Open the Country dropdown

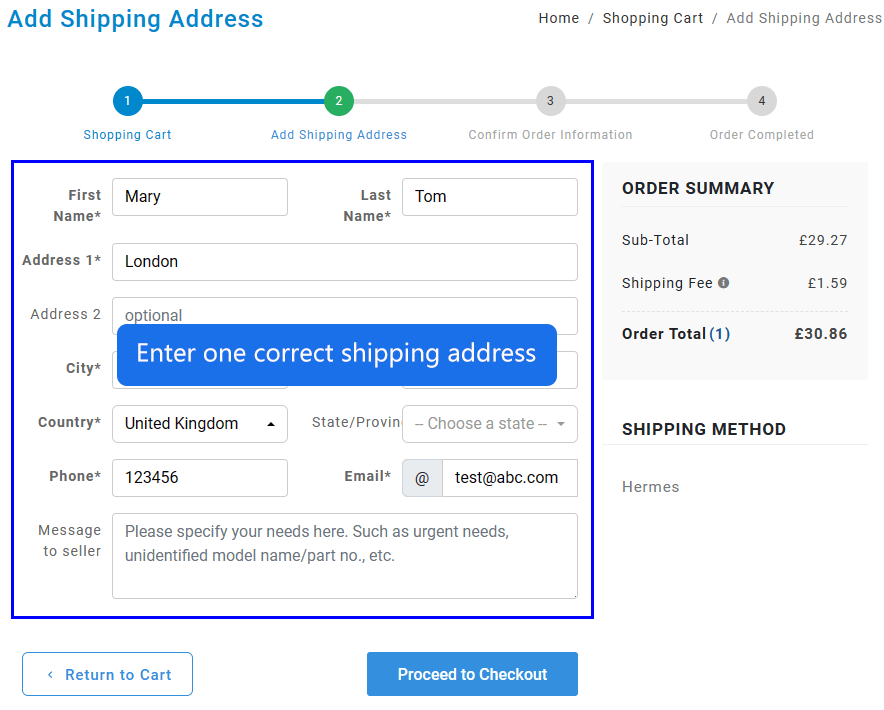click(200, 424)
